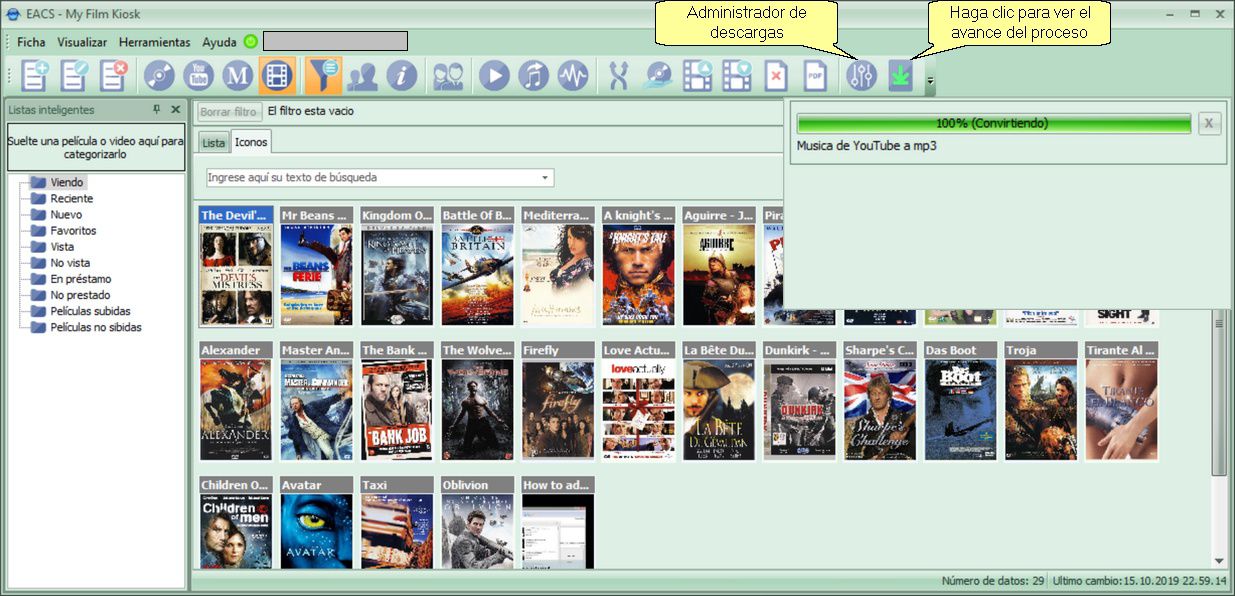Click the add new record icon

[x=36, y=76]
